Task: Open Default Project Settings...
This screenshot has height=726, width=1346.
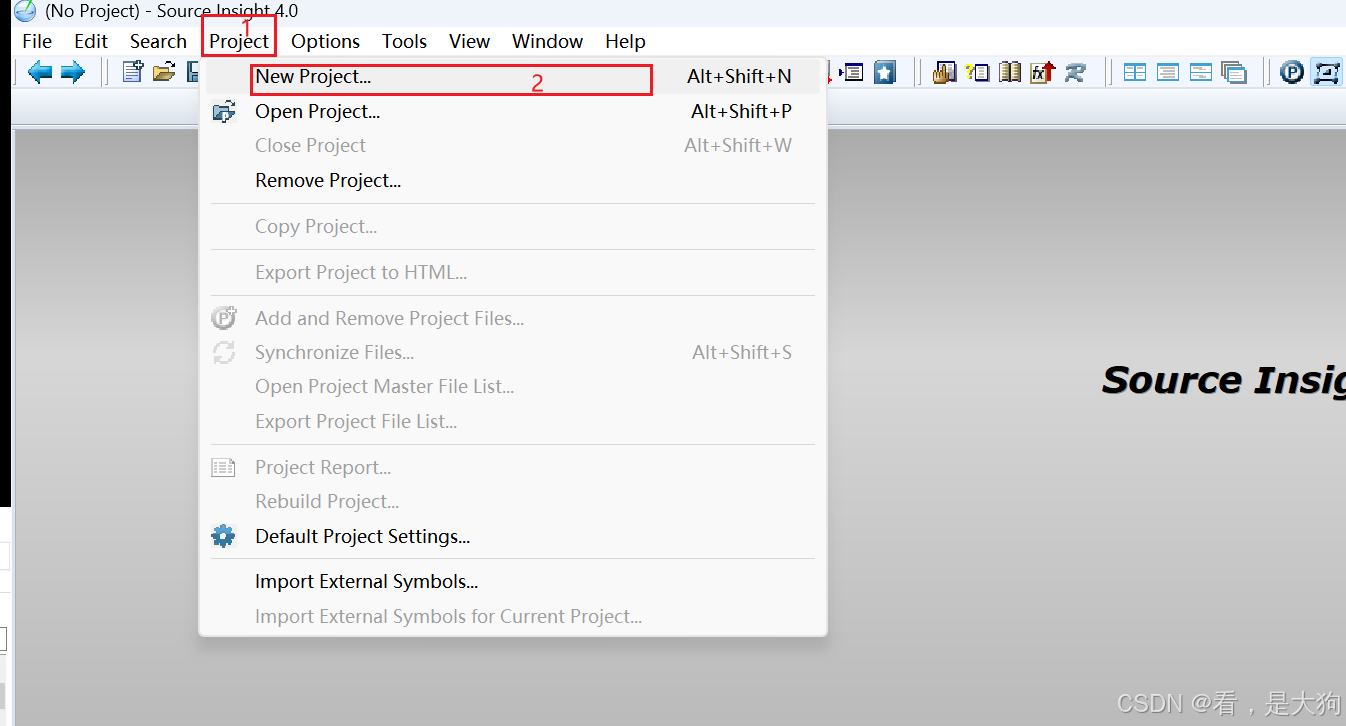Action: tap(513, 536)
